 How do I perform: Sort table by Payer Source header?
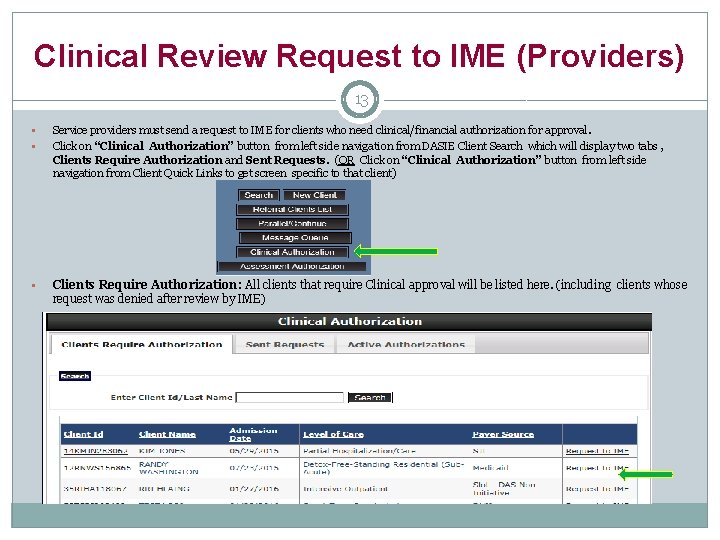click(503, 434)
